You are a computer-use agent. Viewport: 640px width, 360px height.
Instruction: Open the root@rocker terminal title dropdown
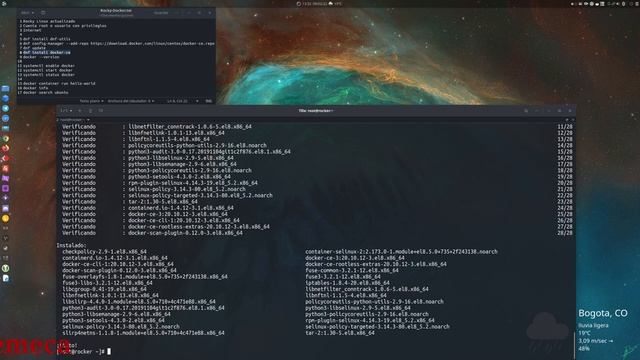pos(73,120)
